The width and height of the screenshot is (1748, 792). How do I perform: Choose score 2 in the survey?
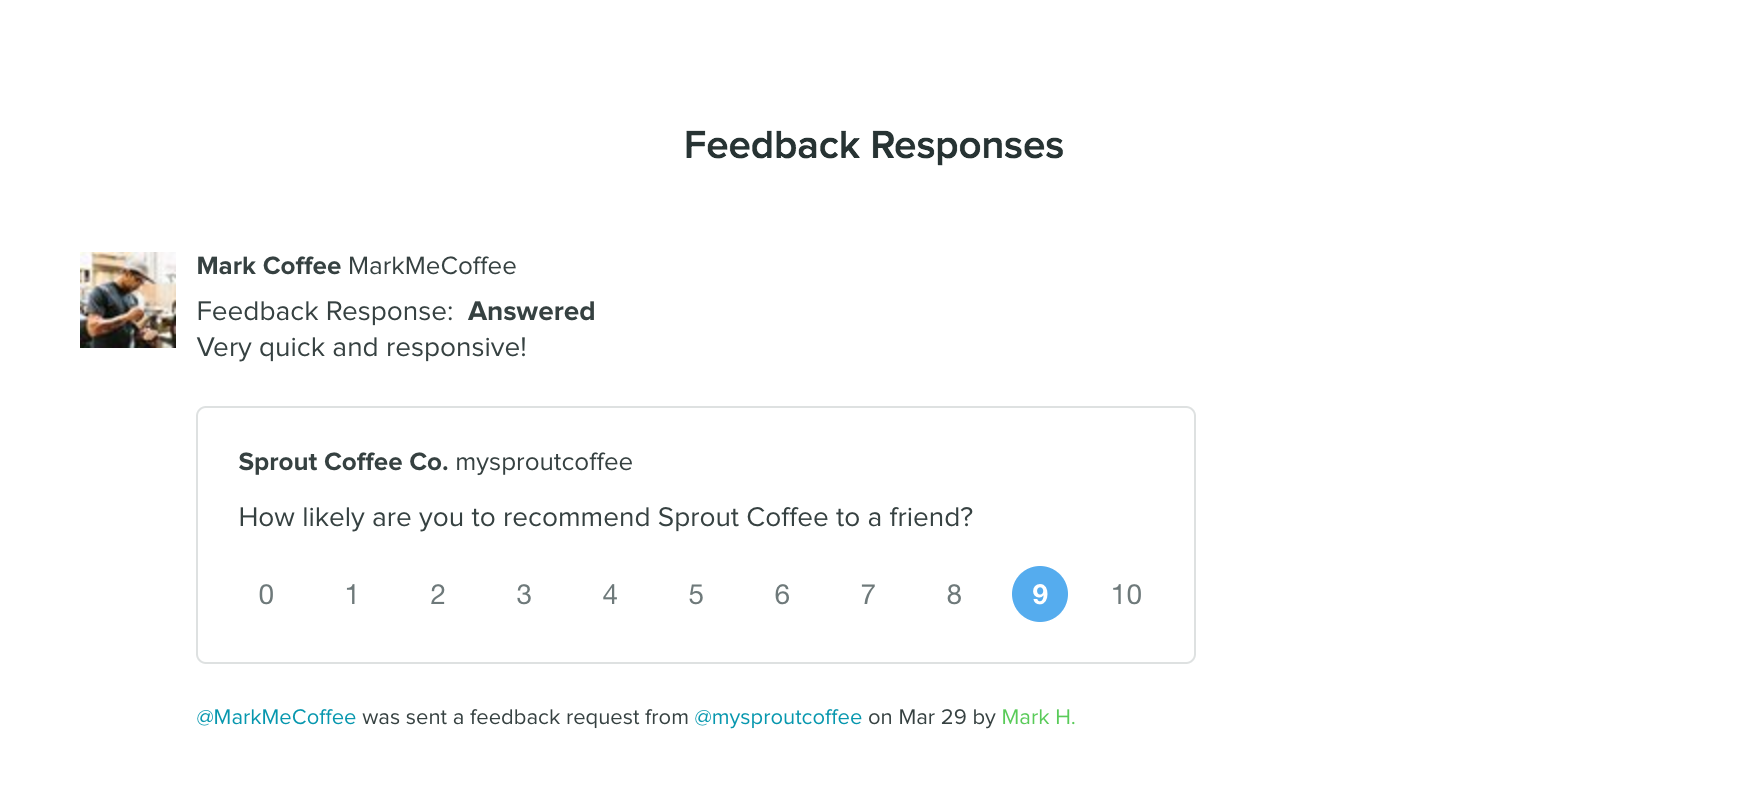click(438, 594)
